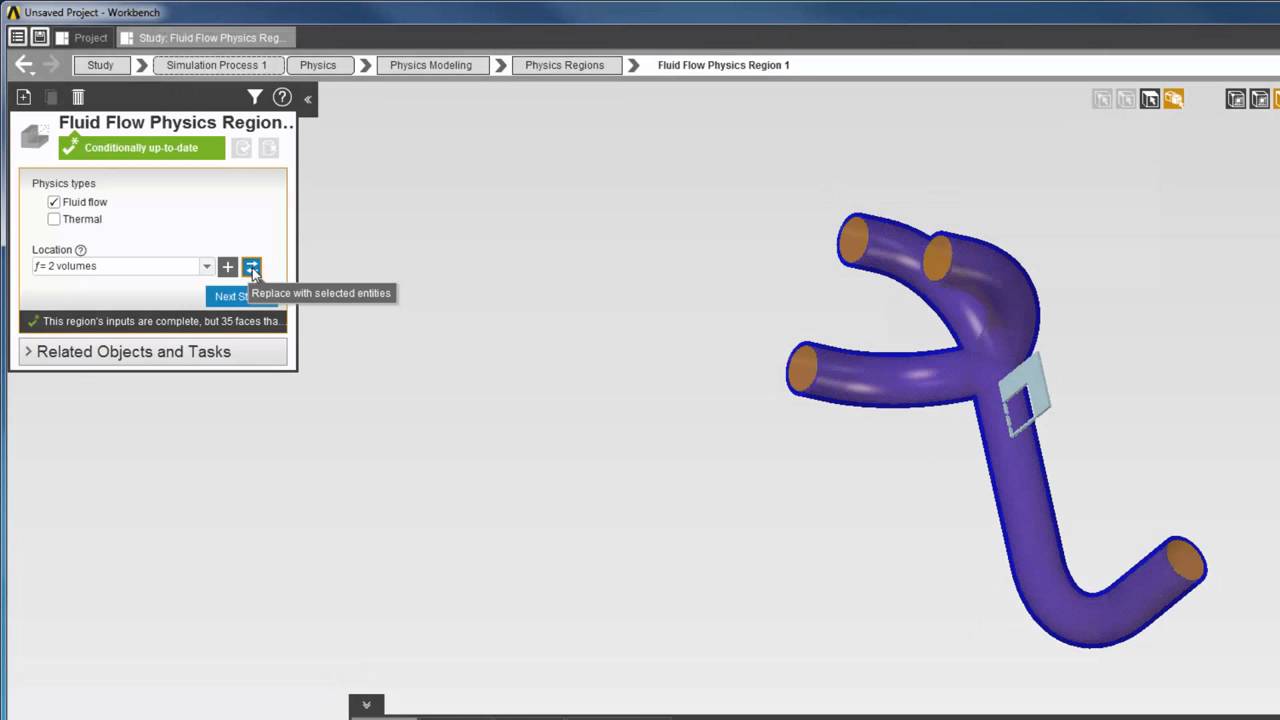Click the chevron after Study breadcrumb
Screen dimensions: 1280x720
click(x=142, y=65)
